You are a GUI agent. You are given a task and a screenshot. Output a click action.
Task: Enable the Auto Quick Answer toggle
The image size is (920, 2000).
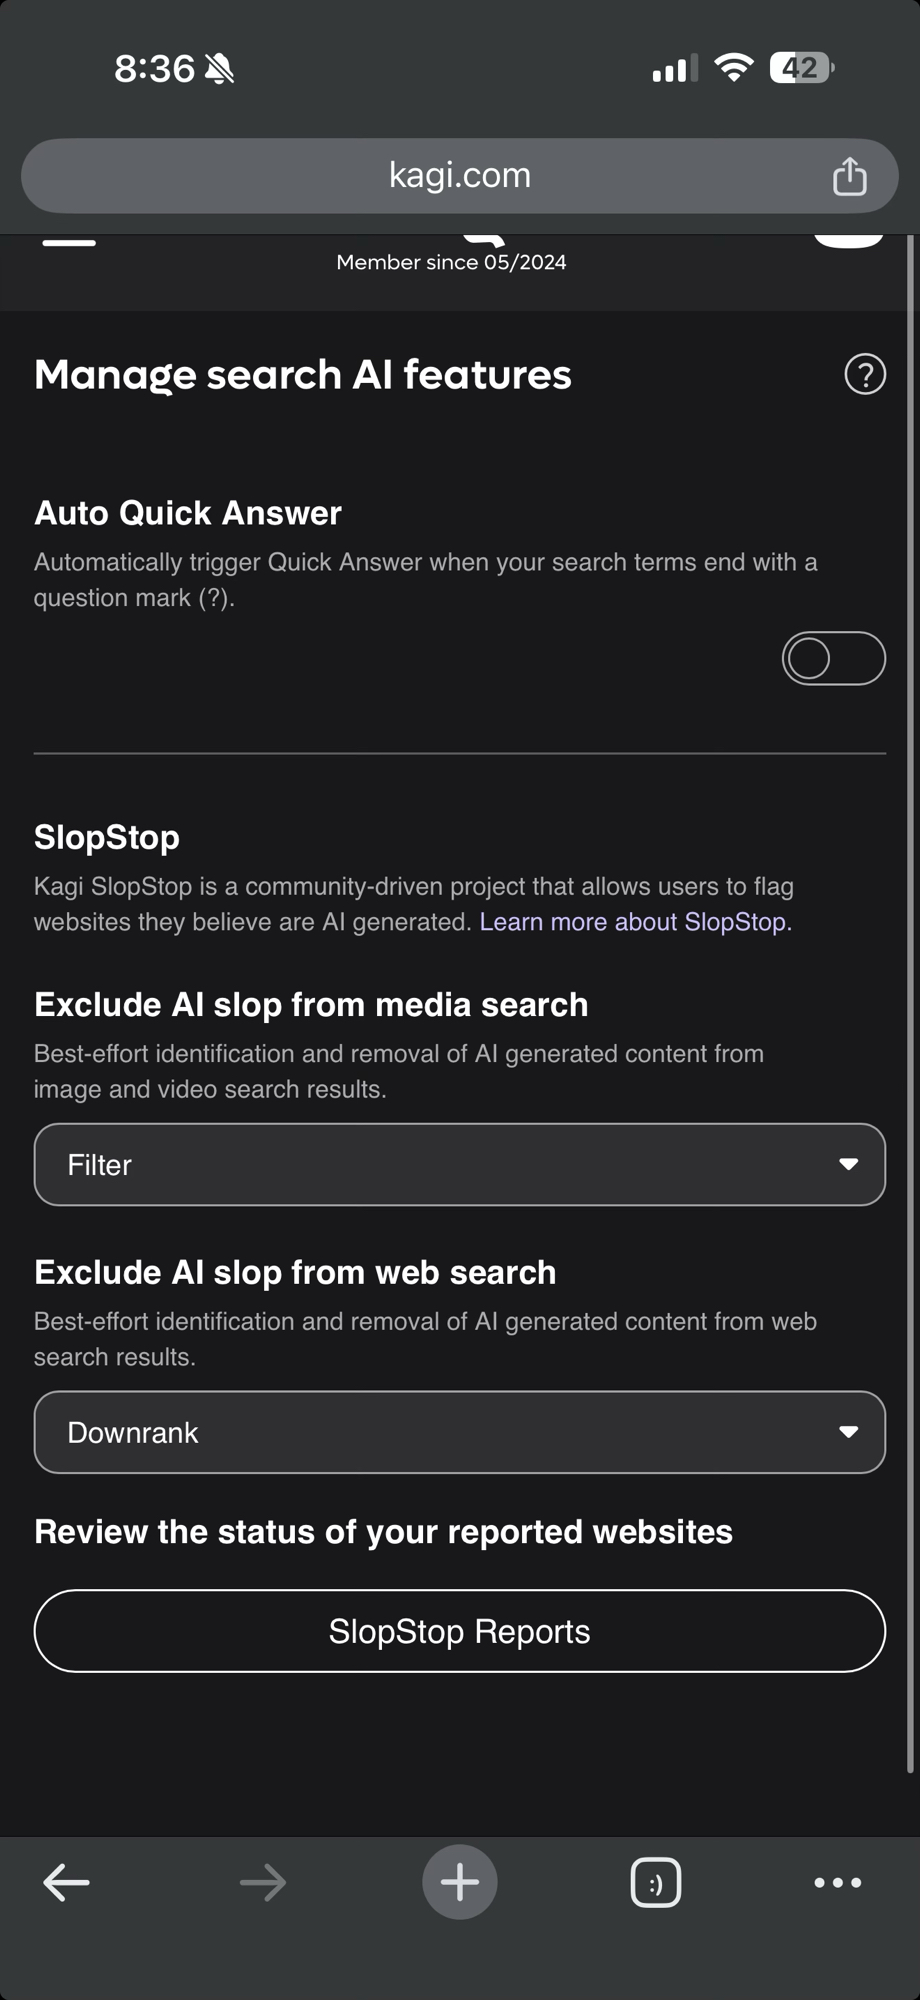click(833, 658)
